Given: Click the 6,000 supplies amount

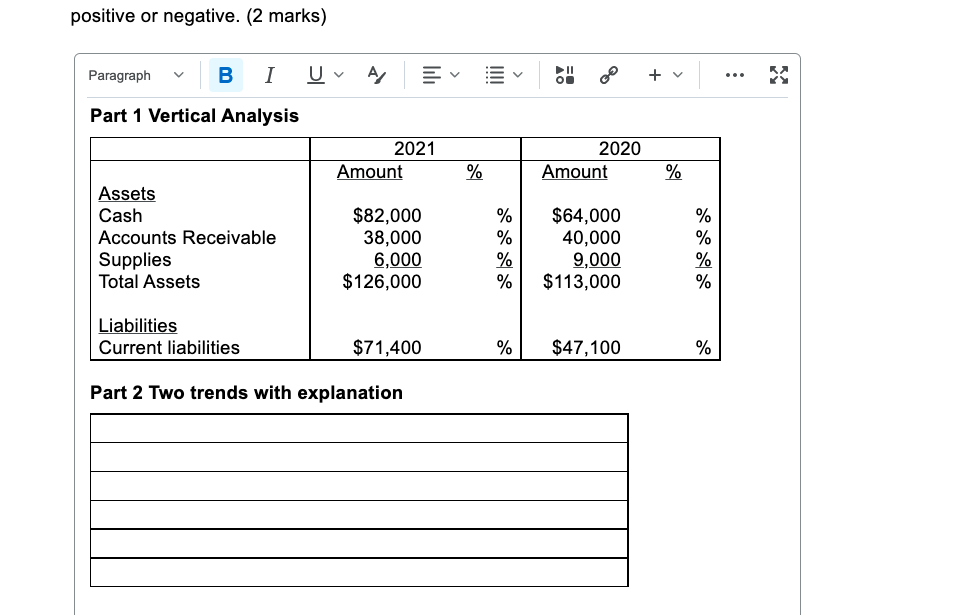Looking at the screenshot, I should click(x=397, y=259).
